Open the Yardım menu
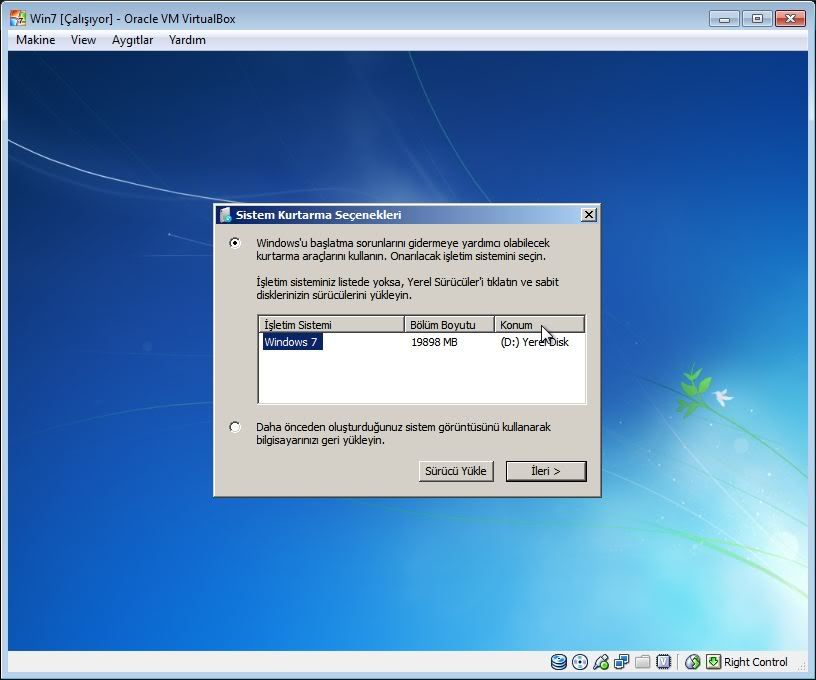Viewport: 816px width, 680px height. tap(187, 40)
